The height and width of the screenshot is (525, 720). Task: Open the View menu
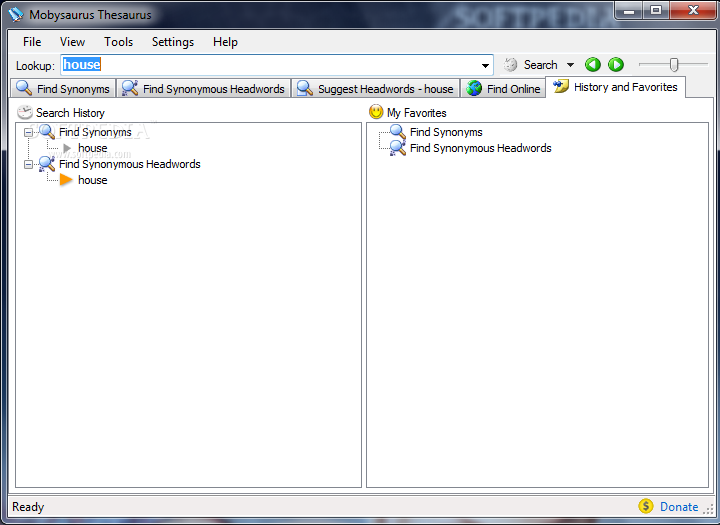coord(72,42)
